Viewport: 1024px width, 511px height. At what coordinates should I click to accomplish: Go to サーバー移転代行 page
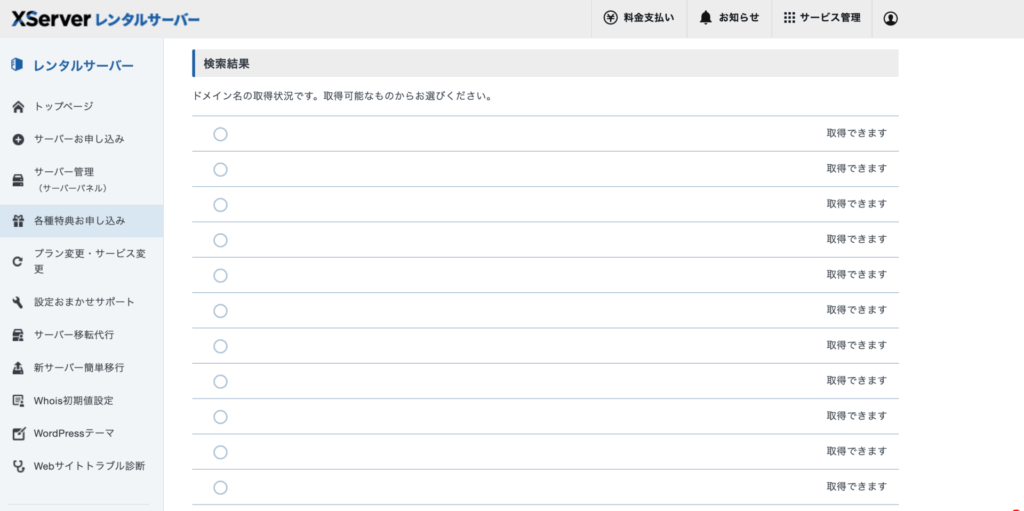[x=79, y=335]
